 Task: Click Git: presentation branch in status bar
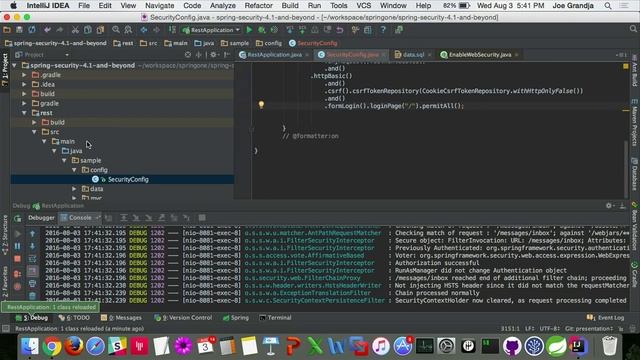tap(589, 329)
